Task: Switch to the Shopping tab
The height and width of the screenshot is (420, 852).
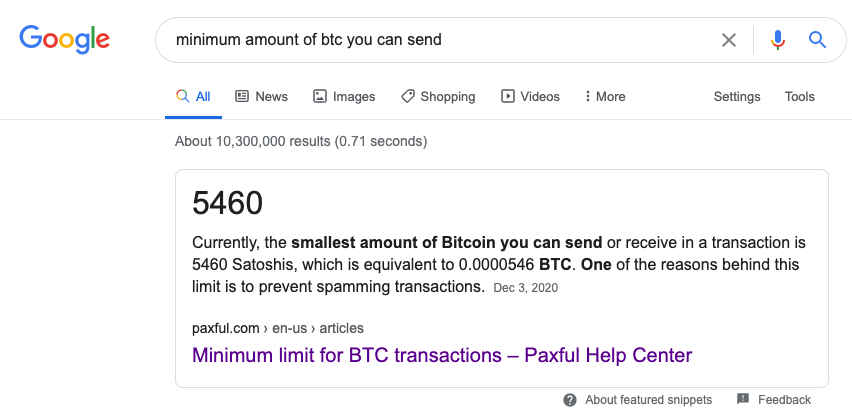Action: point(438,97)
